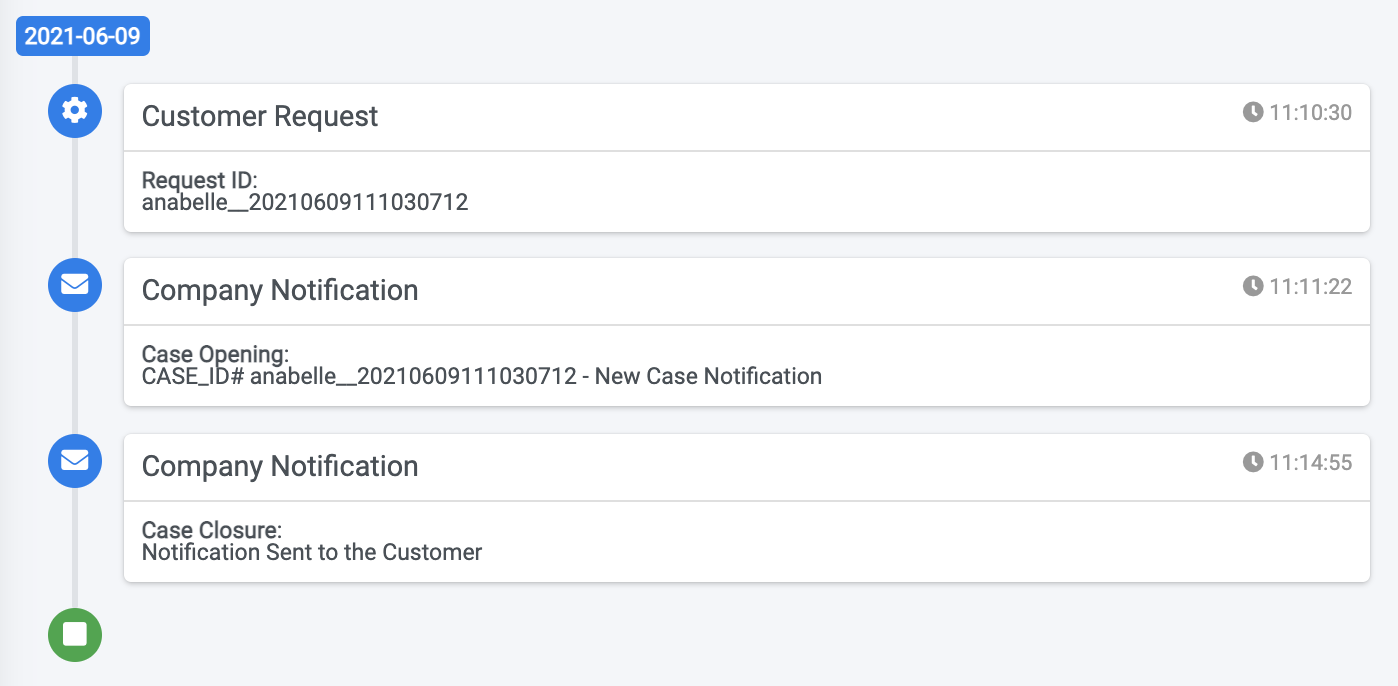Click the clock icon next to 11:10:30
The width and height of the screenshot is (1398, 686).
(1252, 112)
